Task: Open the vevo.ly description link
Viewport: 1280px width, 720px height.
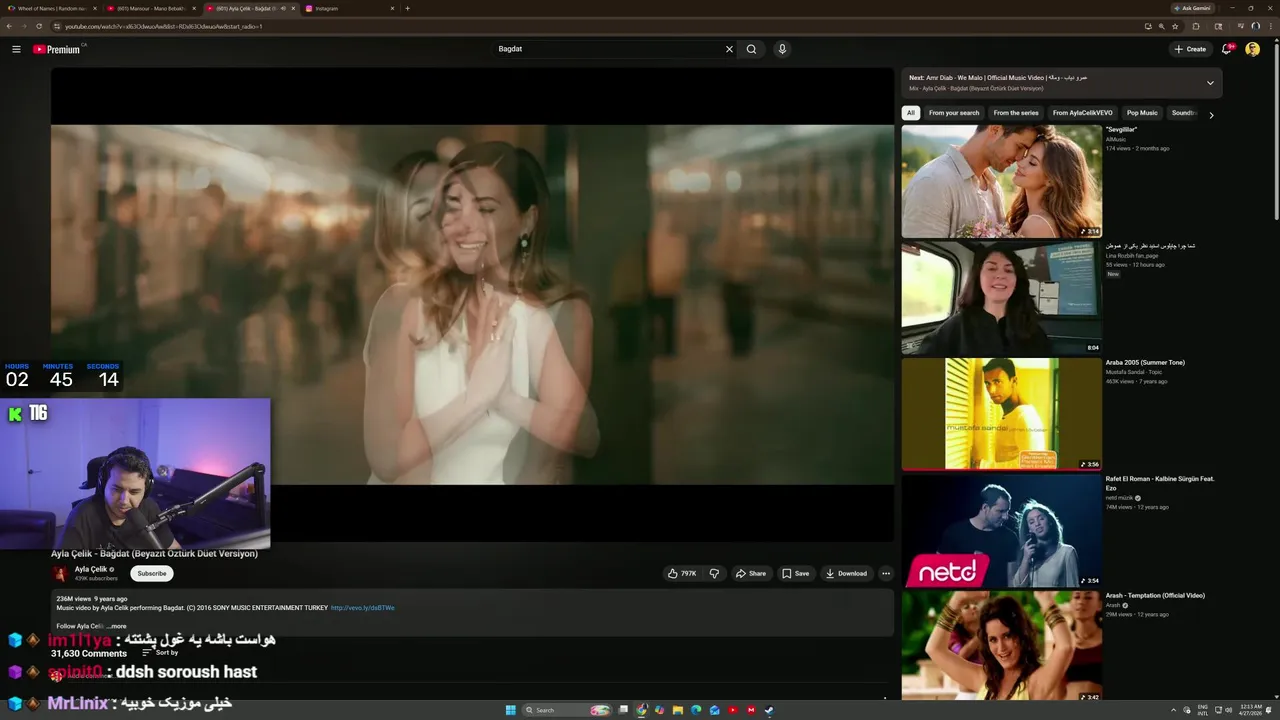Action: tap(362, 608)
